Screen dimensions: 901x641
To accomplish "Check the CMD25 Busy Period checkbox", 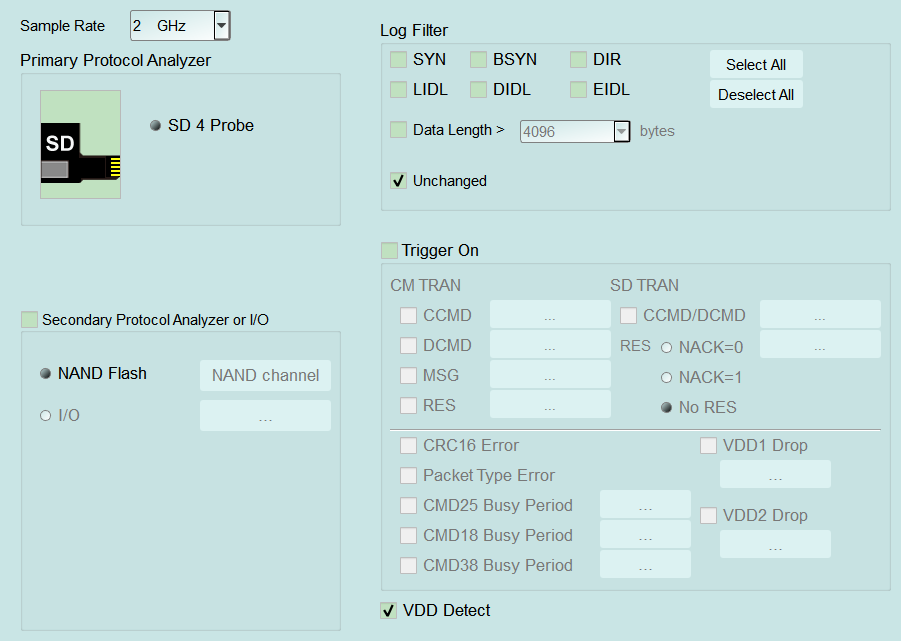I will click(408, 505).
